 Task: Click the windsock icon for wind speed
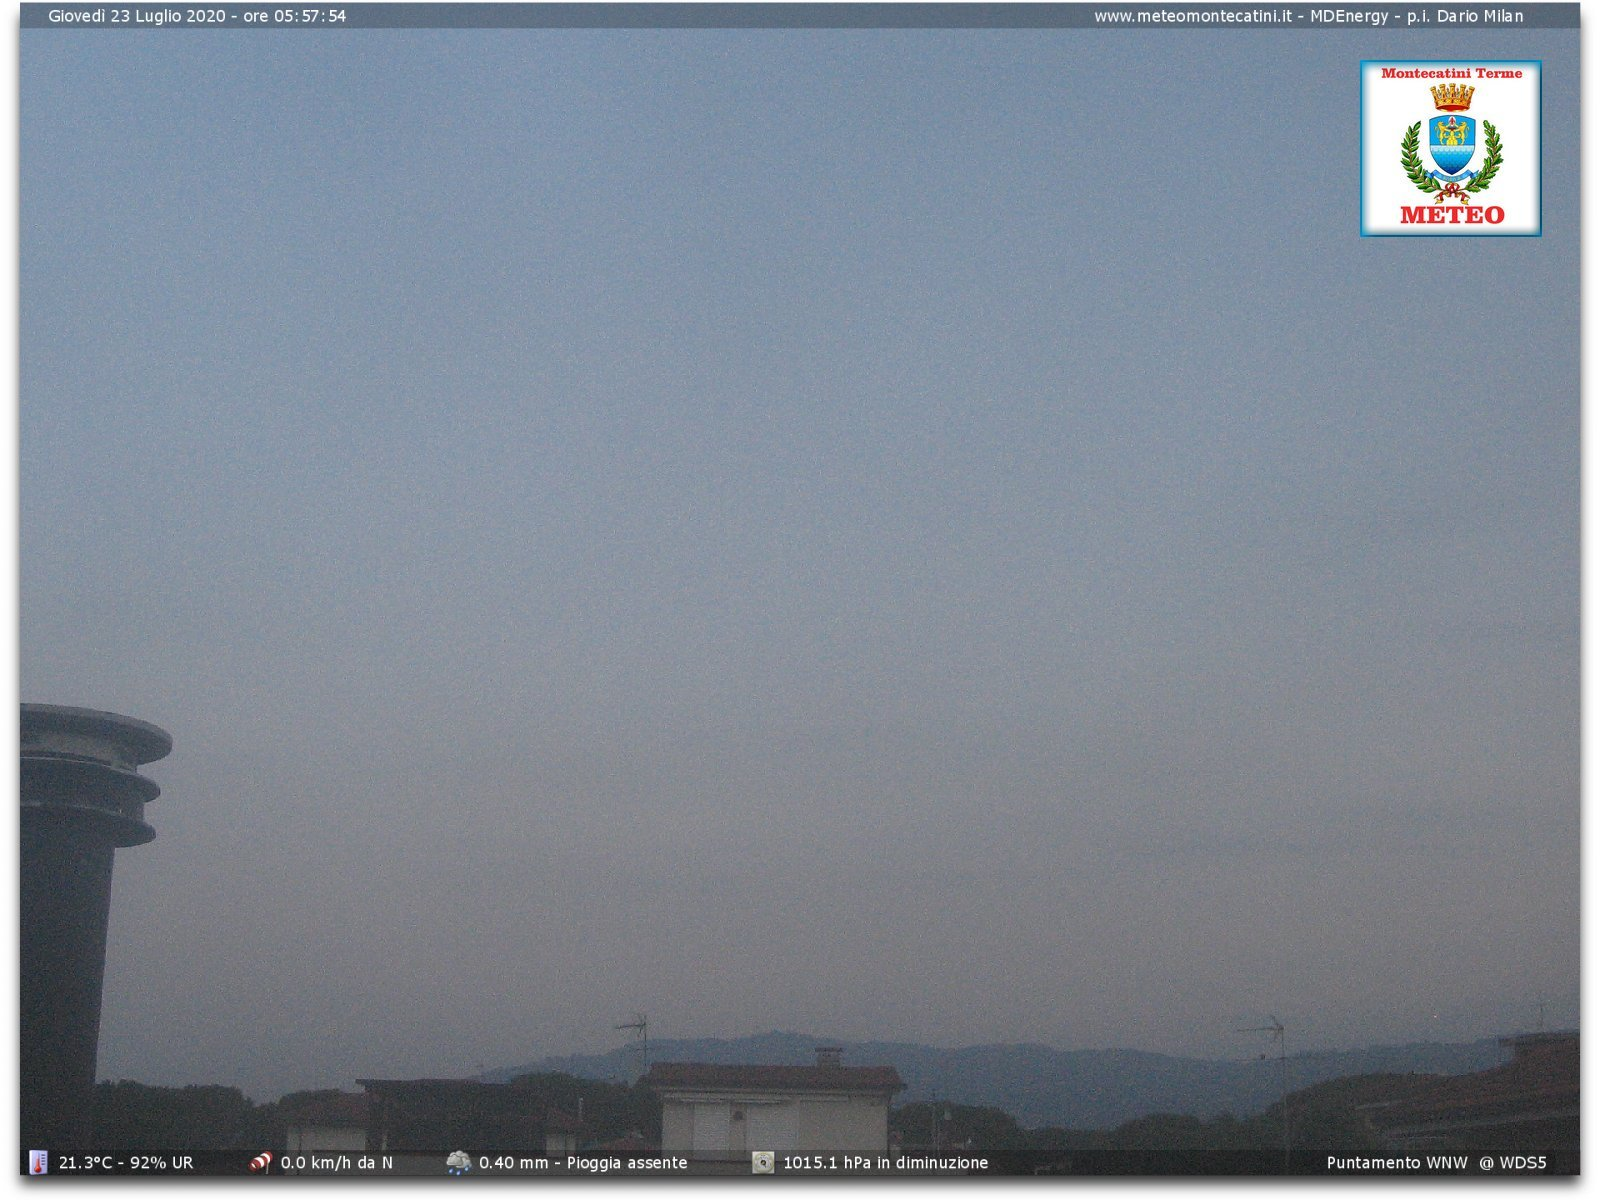tap(260, 1162)
